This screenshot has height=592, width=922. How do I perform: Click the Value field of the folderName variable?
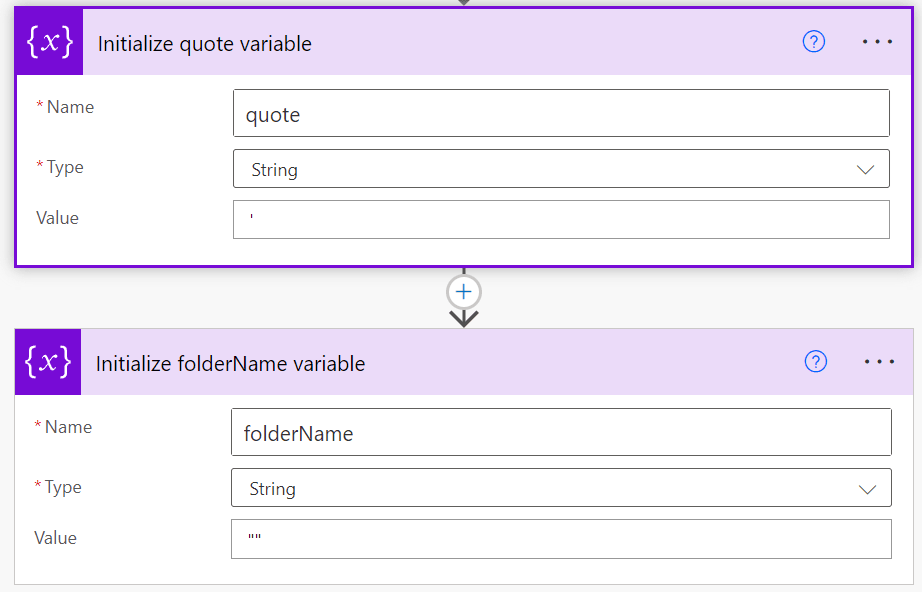pyautogui.click(x=560, y=539)
